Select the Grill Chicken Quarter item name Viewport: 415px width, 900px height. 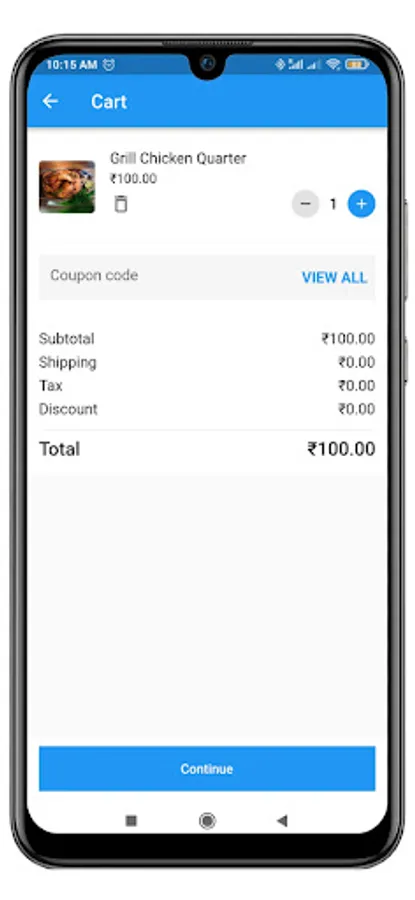click(x=178, y=158)
